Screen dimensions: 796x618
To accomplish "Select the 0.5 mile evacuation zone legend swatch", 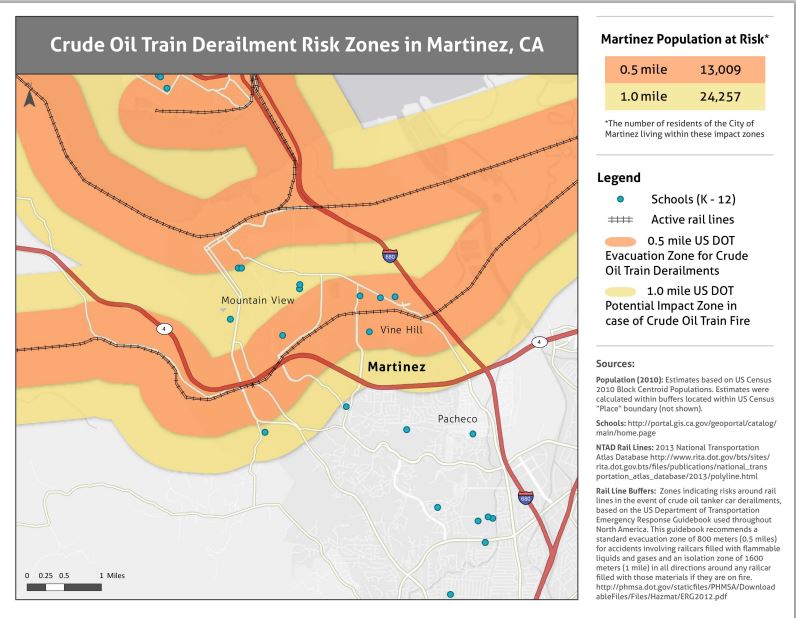I will (x=619, y=240).
